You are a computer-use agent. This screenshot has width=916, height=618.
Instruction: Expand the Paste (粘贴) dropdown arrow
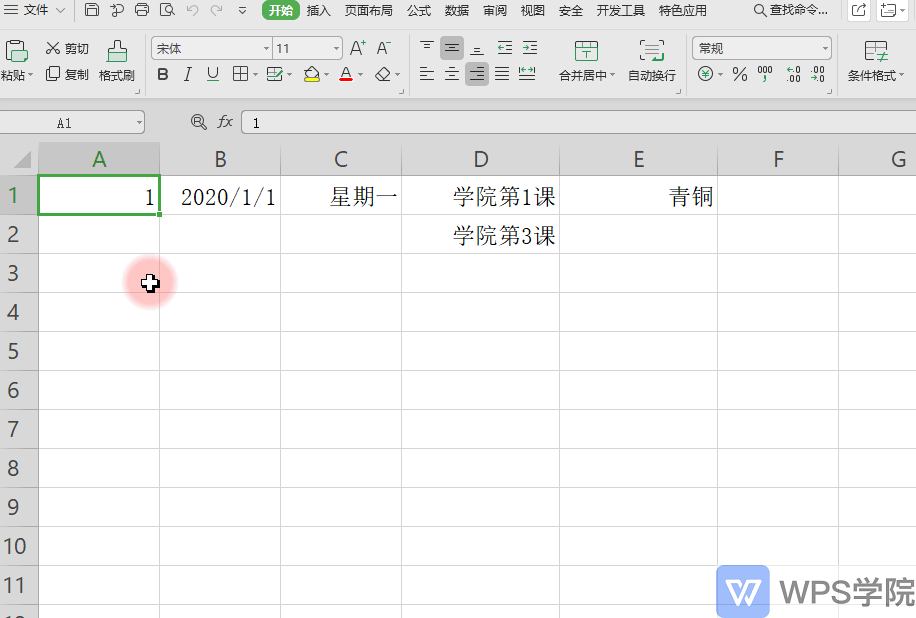(x=30, y=75)
